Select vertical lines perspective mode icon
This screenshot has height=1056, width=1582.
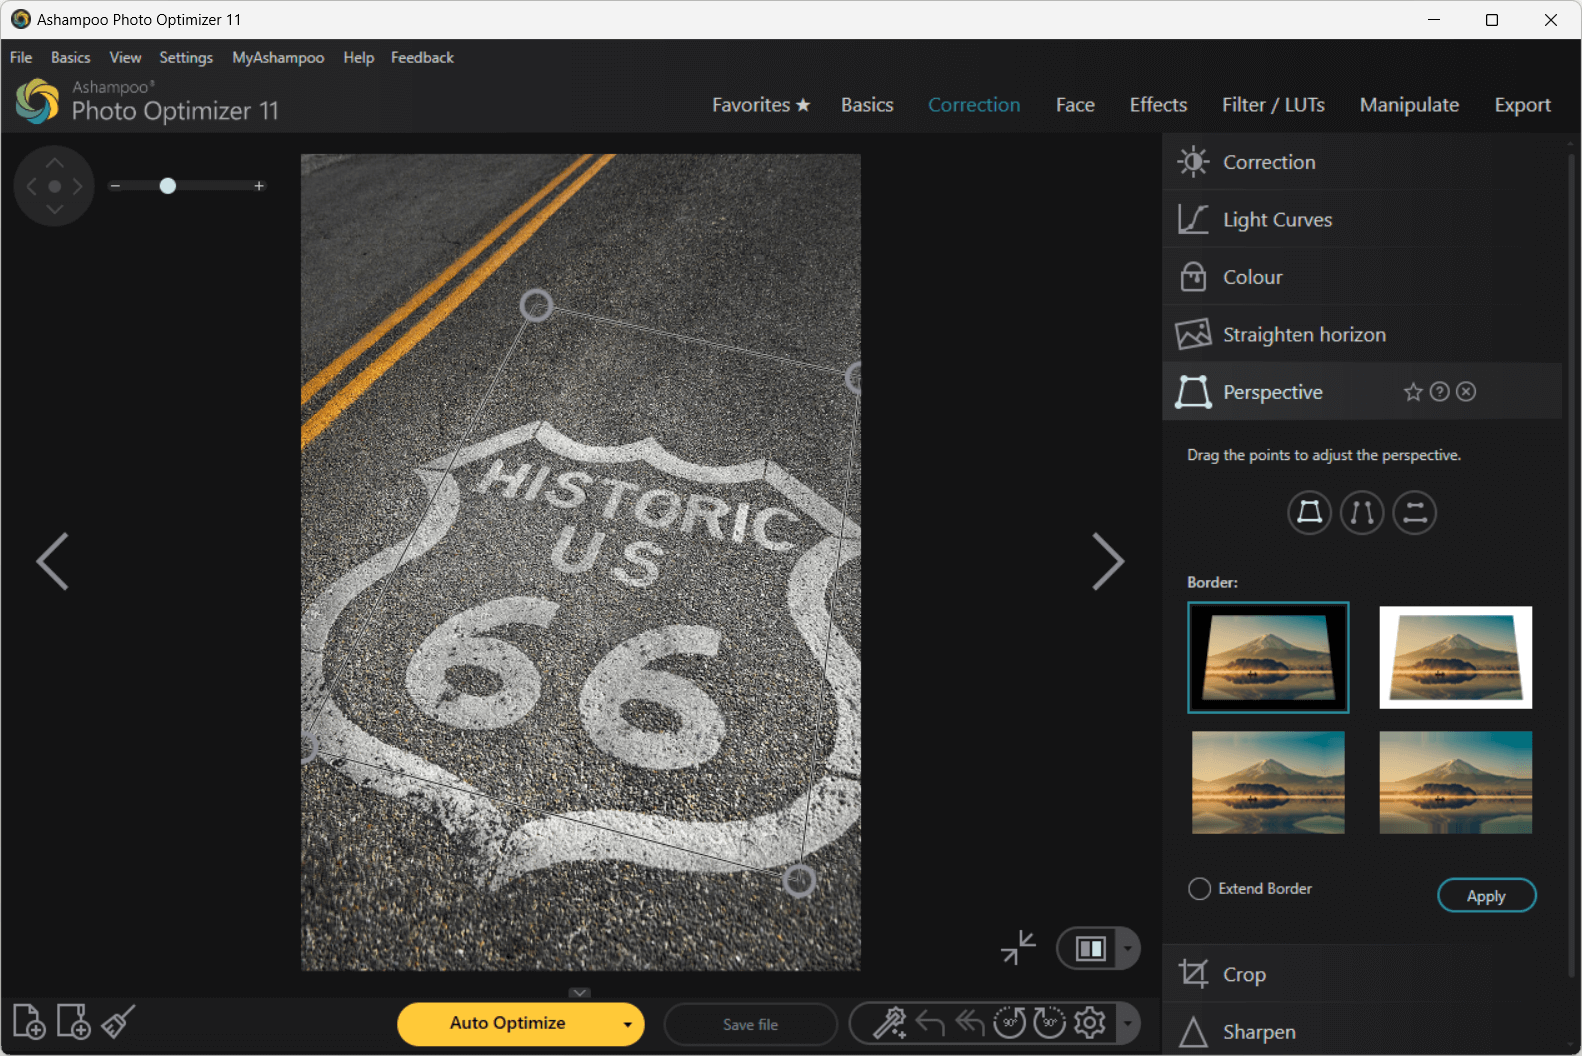(x=1361, y=513)
